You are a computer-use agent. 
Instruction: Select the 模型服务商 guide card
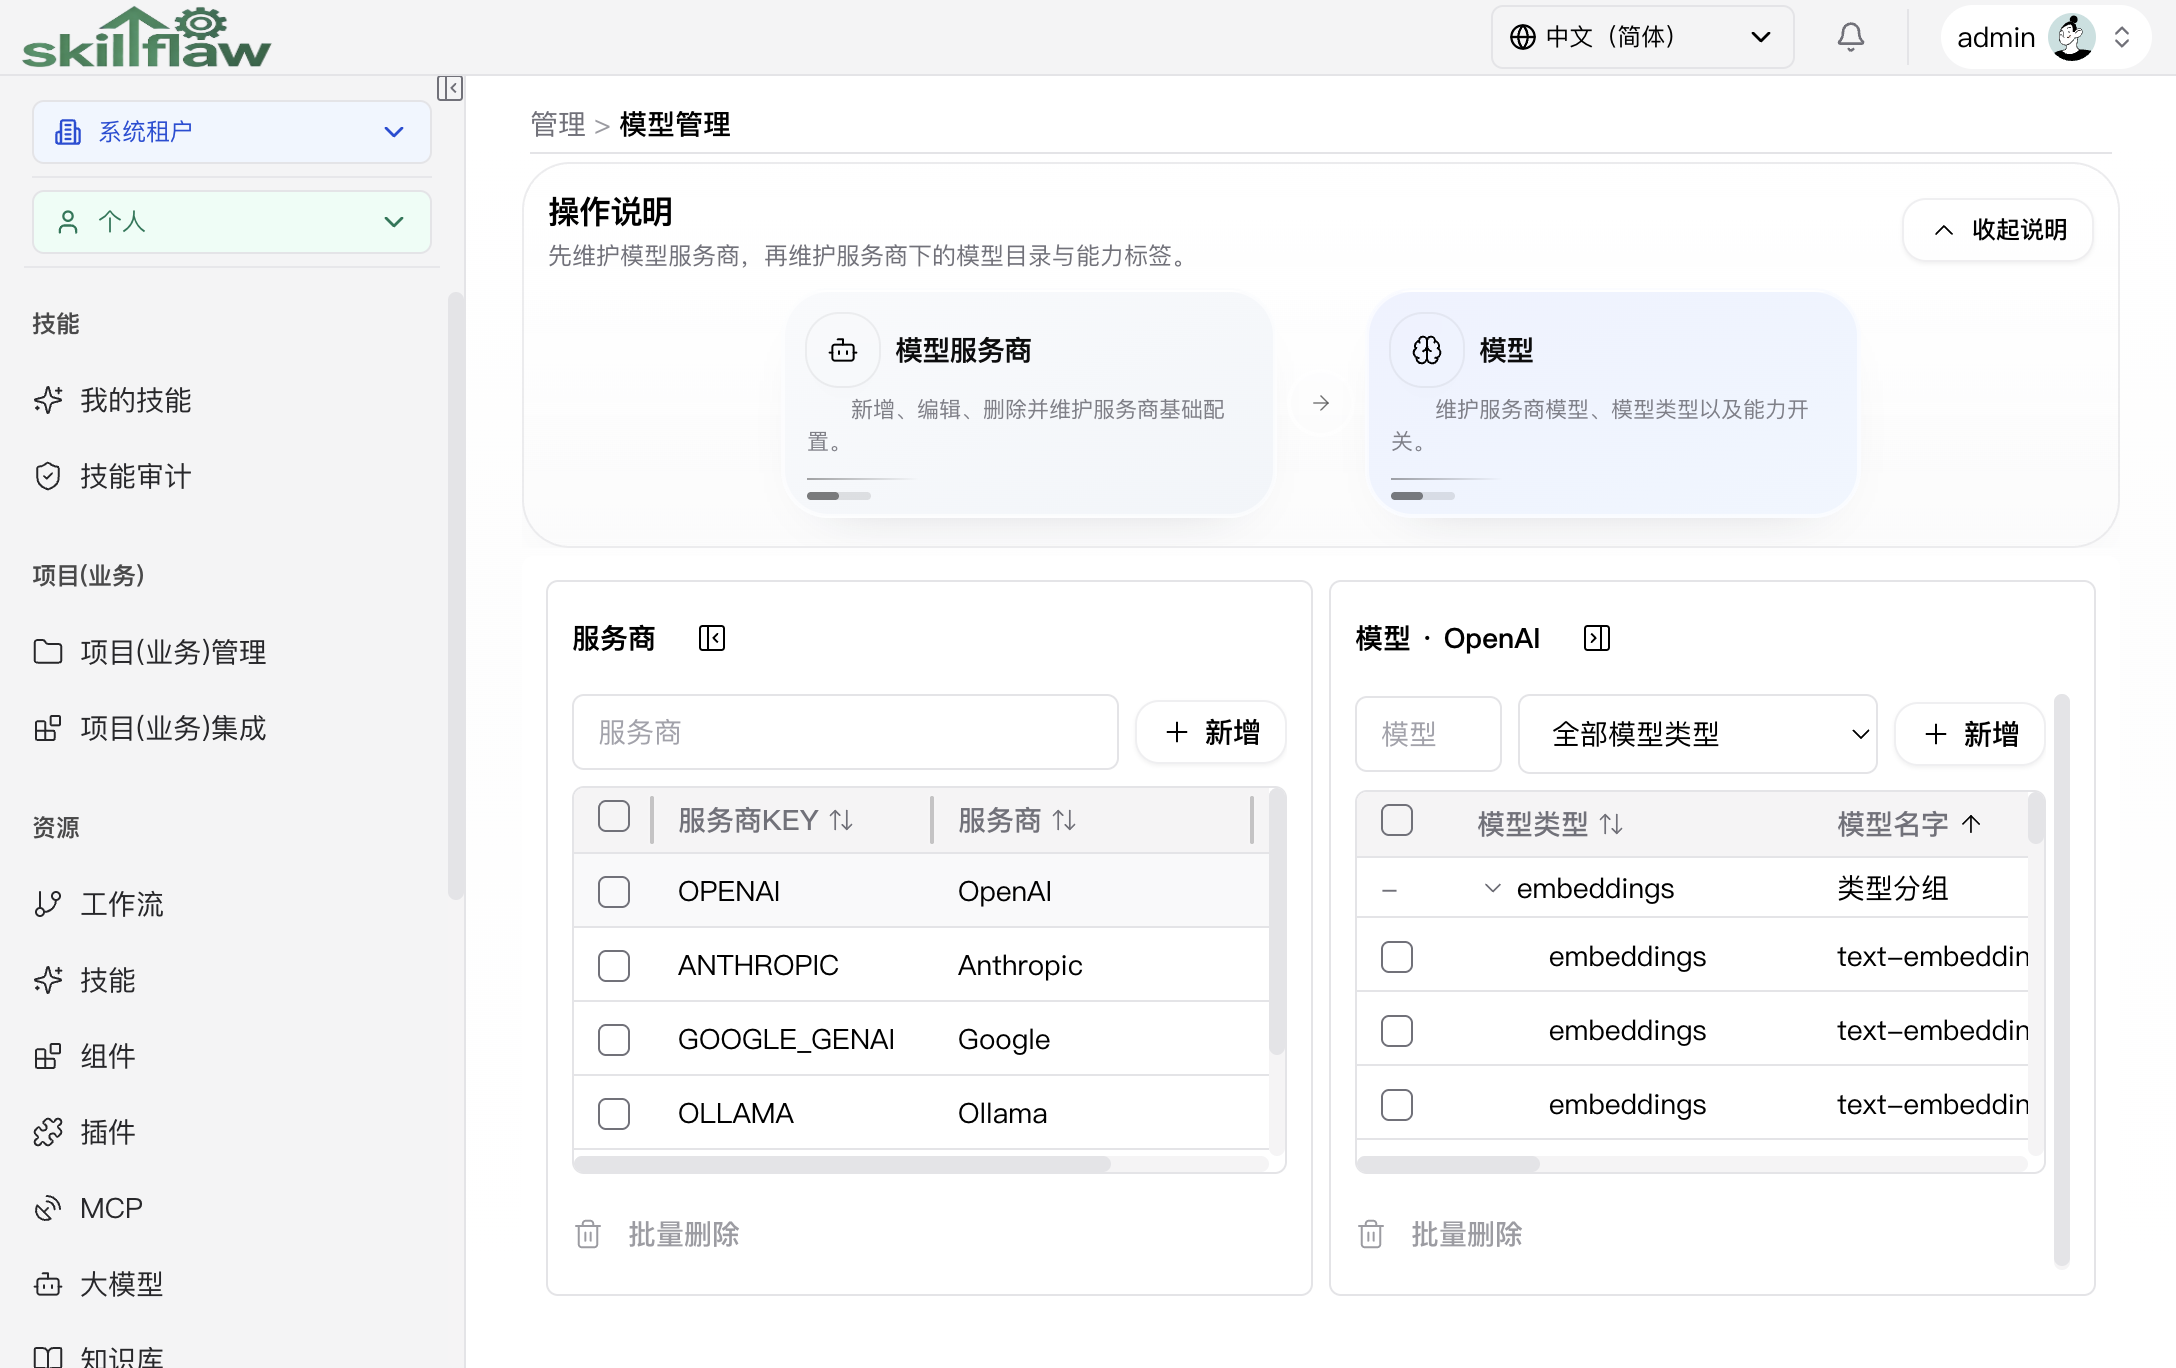[x=1029, y=404]
